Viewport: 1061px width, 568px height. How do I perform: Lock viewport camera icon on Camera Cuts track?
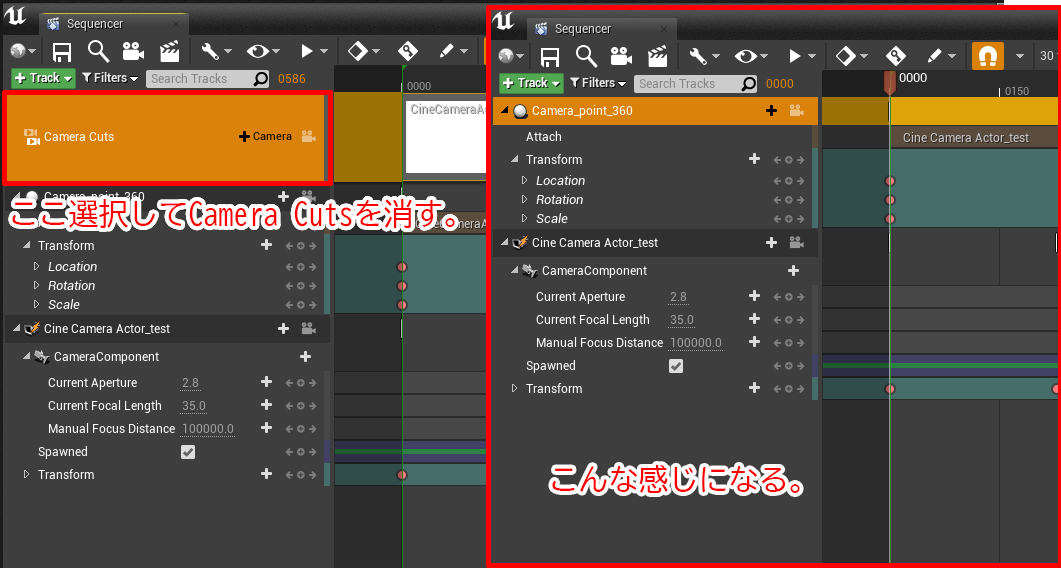[x=309, y=136]
